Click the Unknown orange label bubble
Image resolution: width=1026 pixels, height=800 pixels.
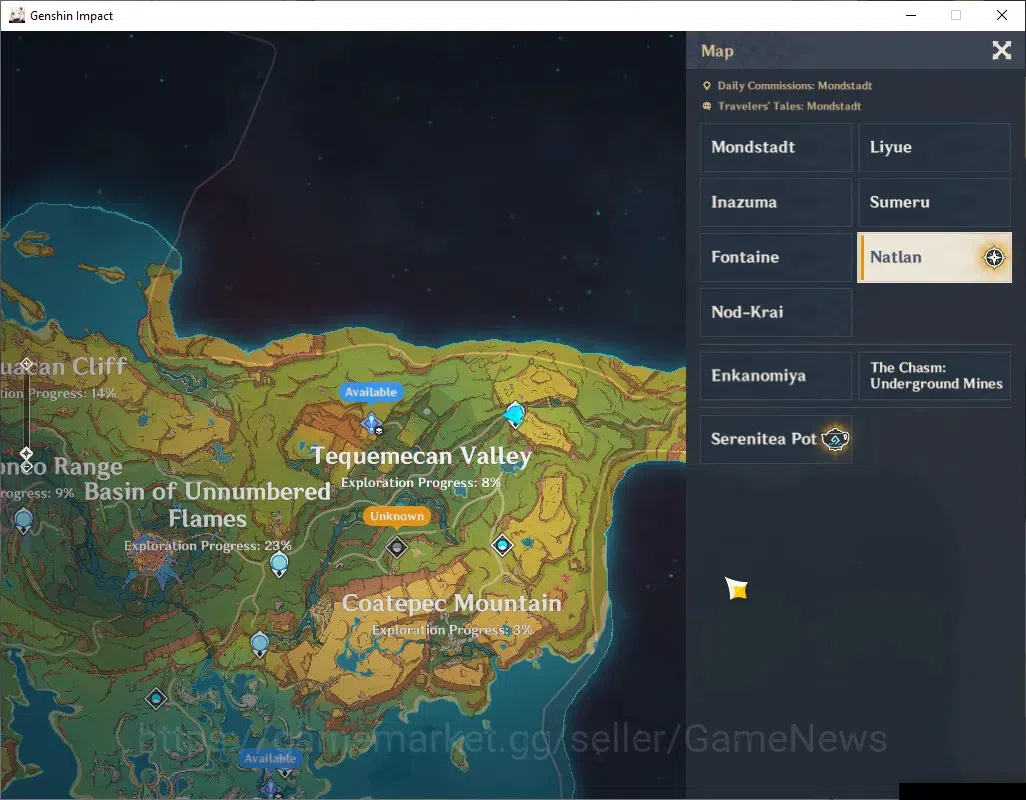coord(397,516)
